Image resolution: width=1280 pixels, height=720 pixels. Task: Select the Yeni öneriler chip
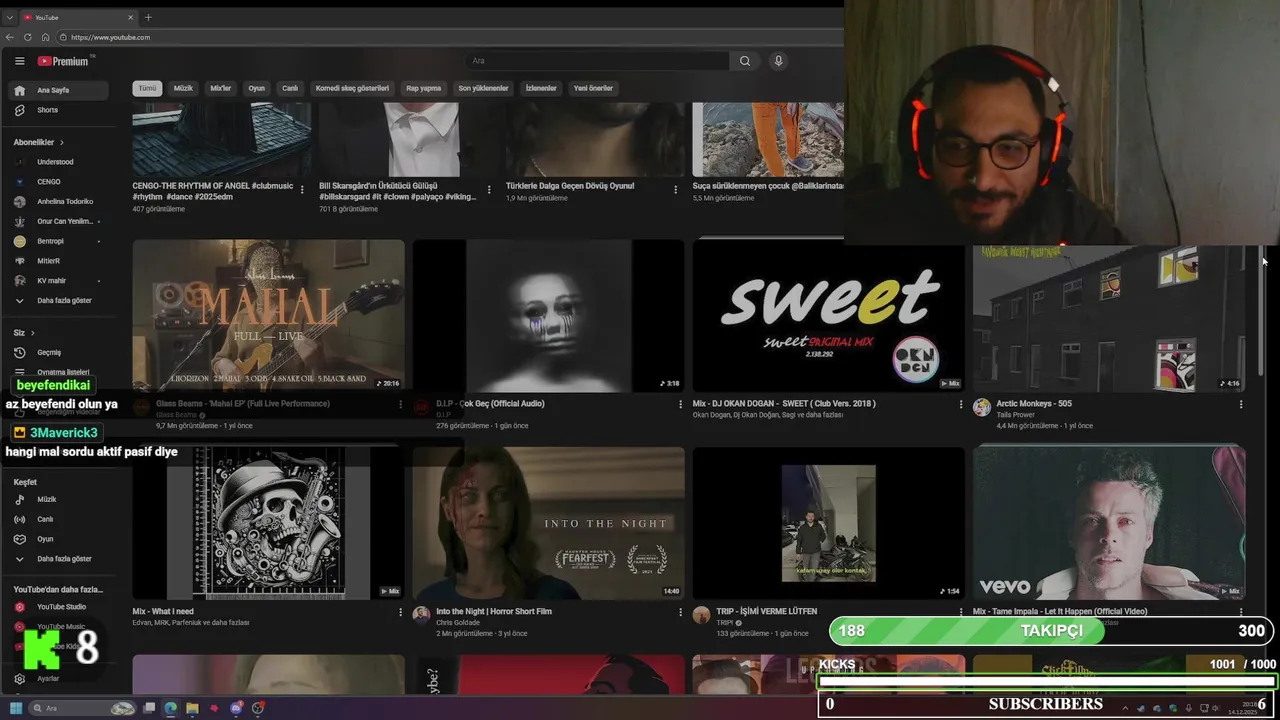click(x=593, y=88)
